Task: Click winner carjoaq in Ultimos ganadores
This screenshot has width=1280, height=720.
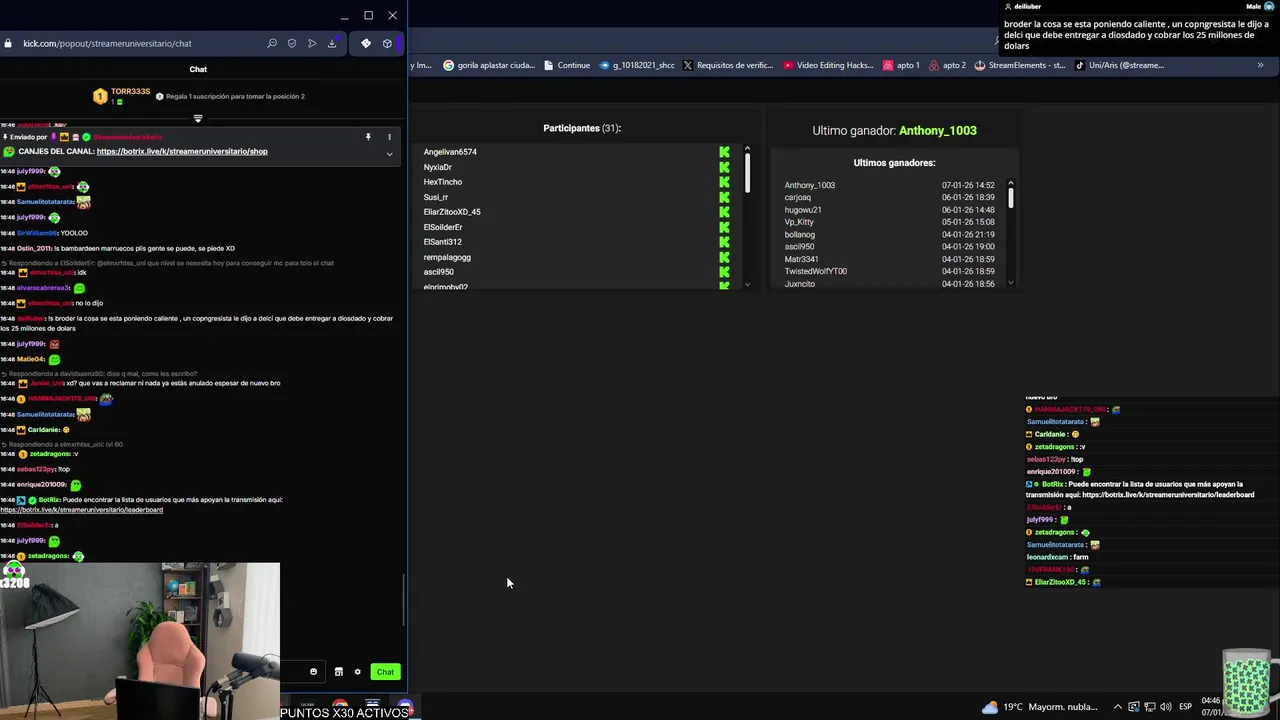Action: [x=798, y=198]
